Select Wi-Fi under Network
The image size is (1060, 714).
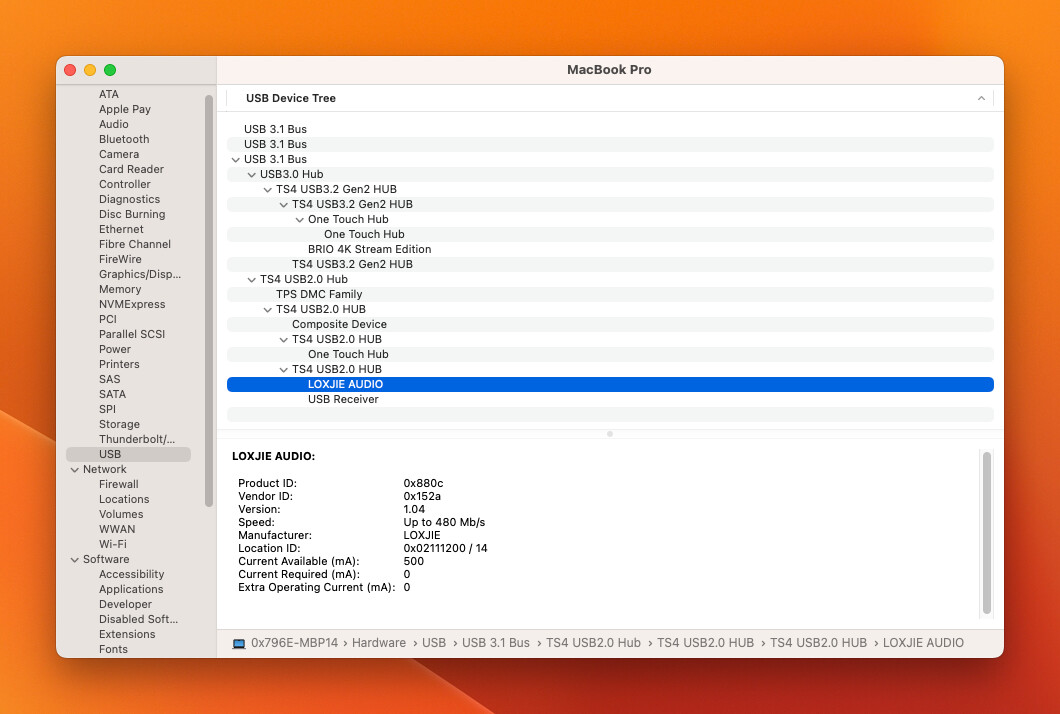(x=113, y=544)
